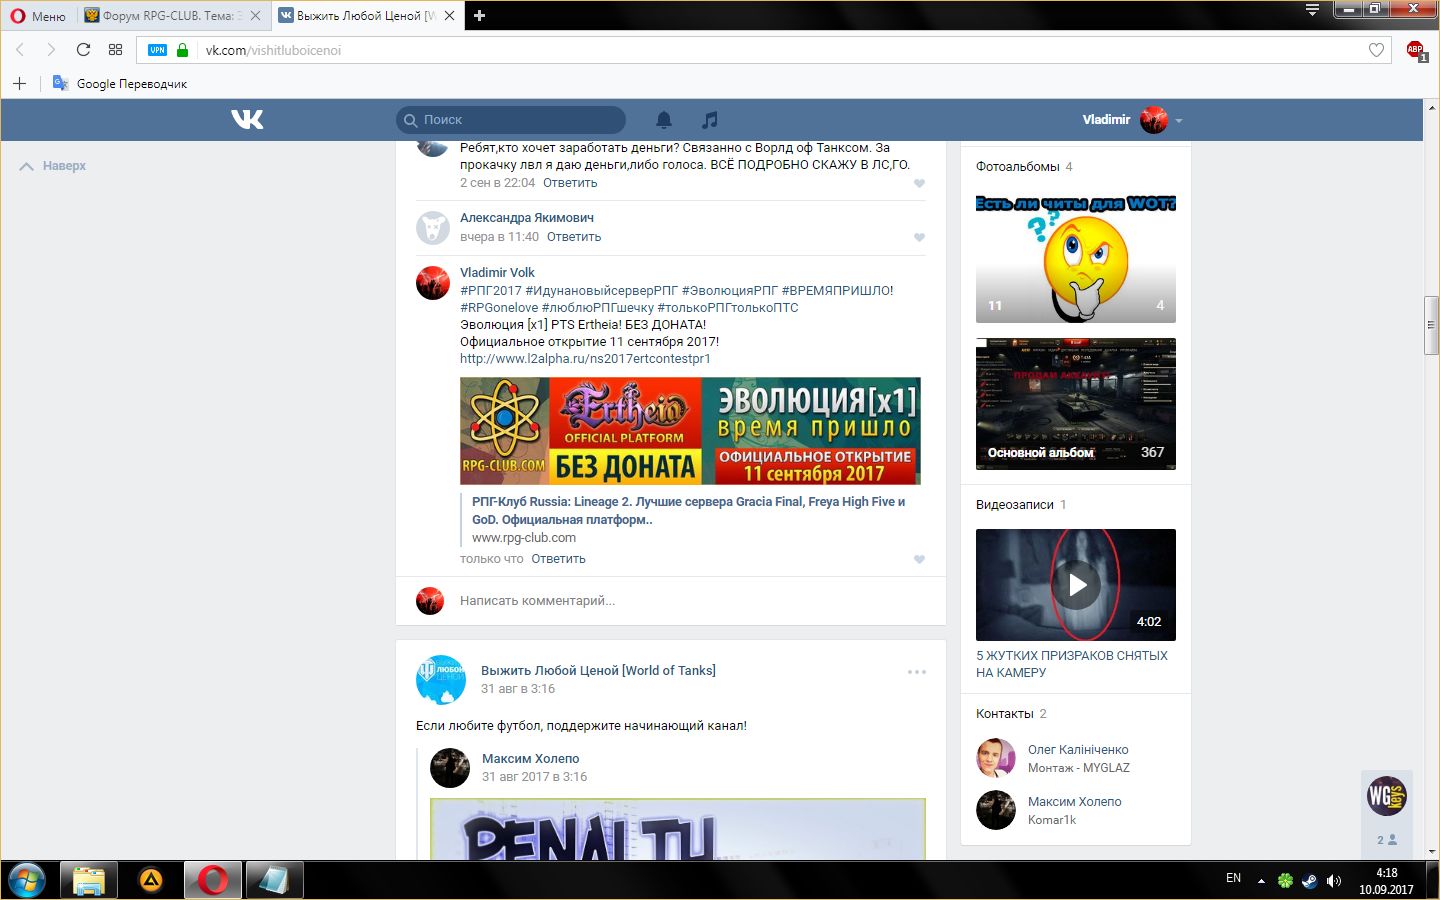This screenshot has width=1440, height=900.
Task: Close the Выжить Любой Ценой tab
Action: click(x=449, y=15)
